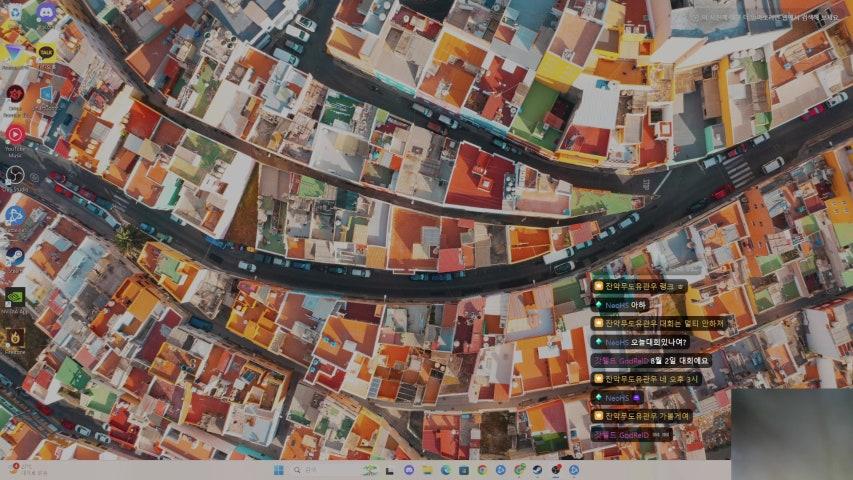853x480 pixels.
Task: Open the Microsoft Store taskbar icon
Action: click(x=463, y=470)
